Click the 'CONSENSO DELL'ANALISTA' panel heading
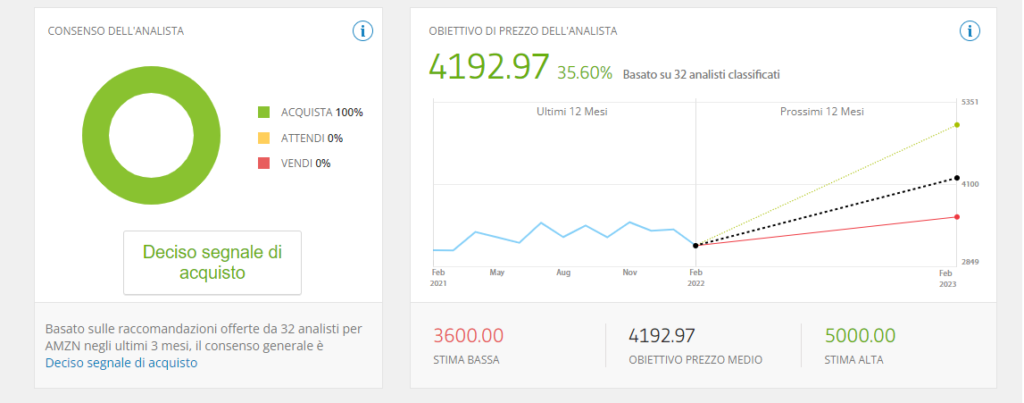Viewport: 1024px width, 403px height. coord(116,31)
